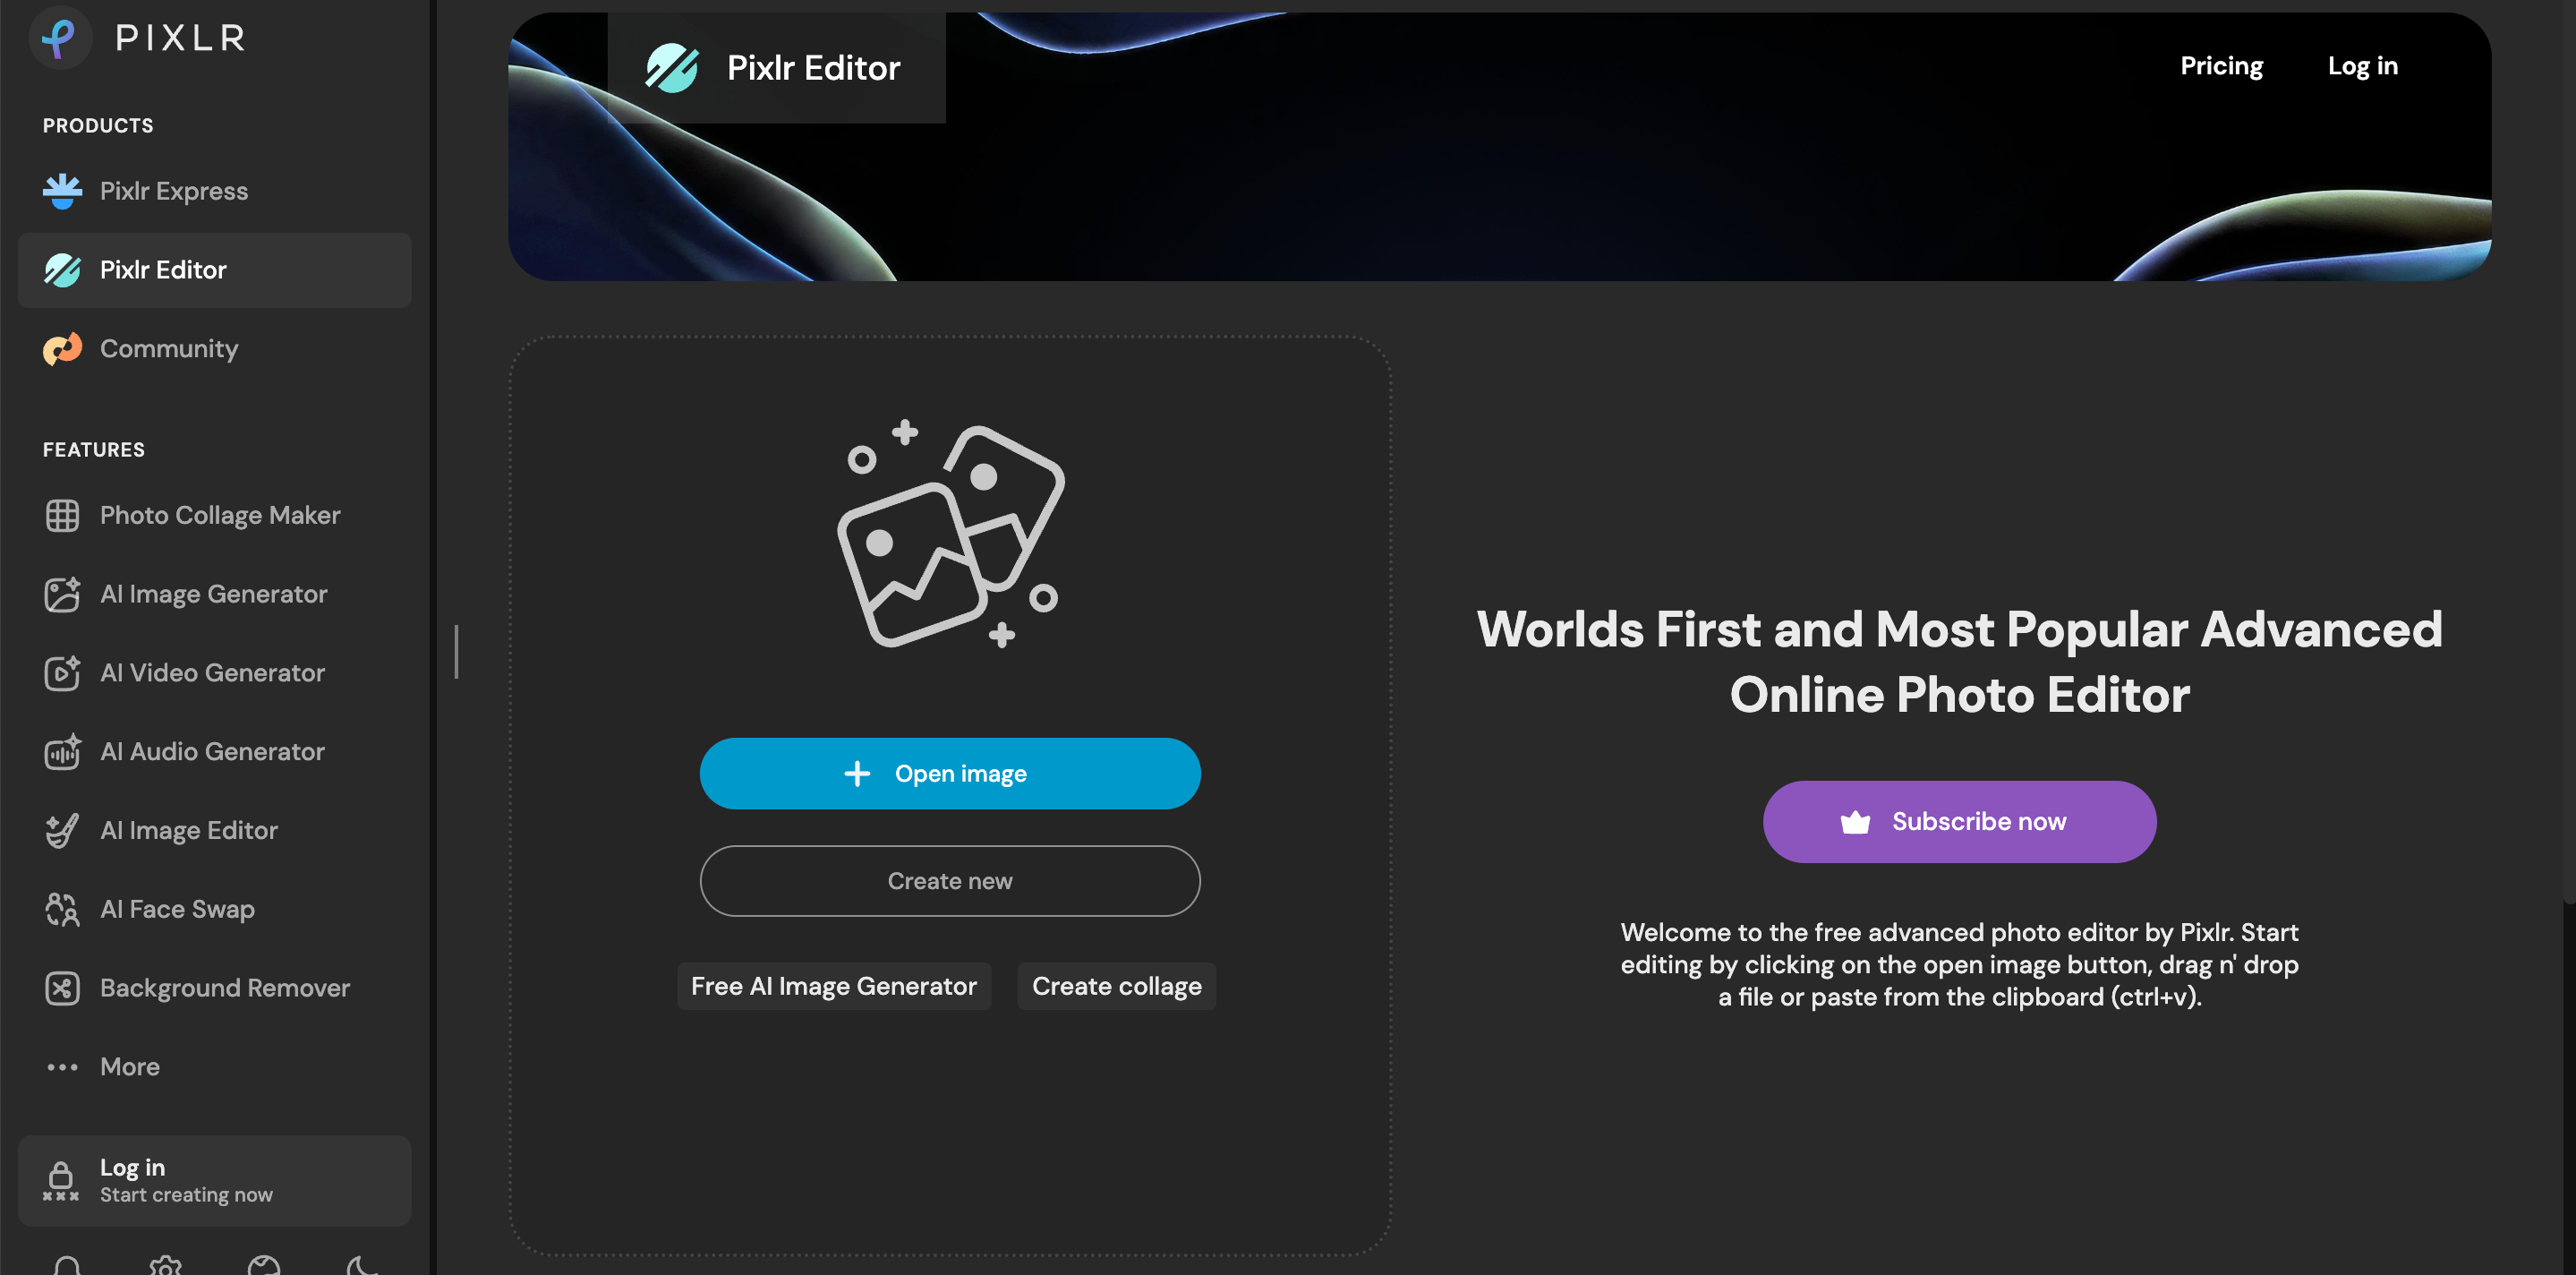Open AI Face Swap
This screenshot has height=1275, width=2576.
[x=214, y=909]
